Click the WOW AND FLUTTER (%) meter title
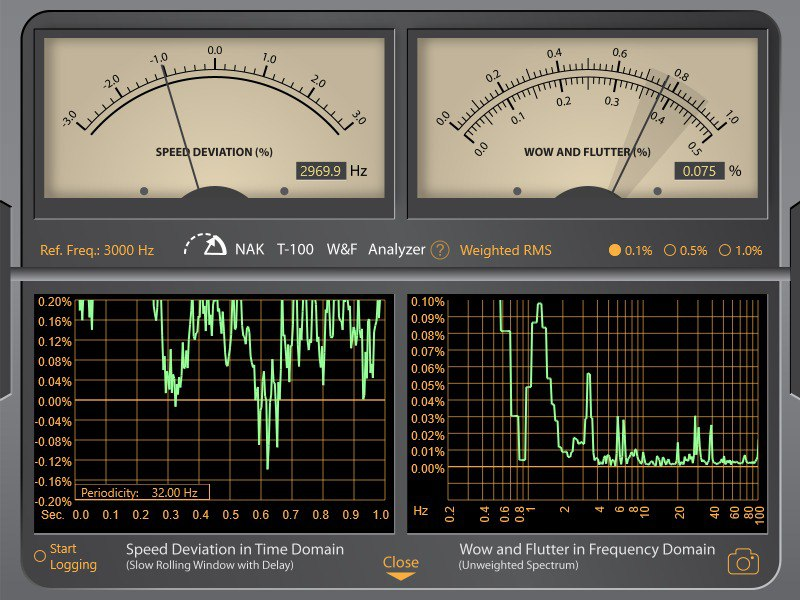 [587, 152]
